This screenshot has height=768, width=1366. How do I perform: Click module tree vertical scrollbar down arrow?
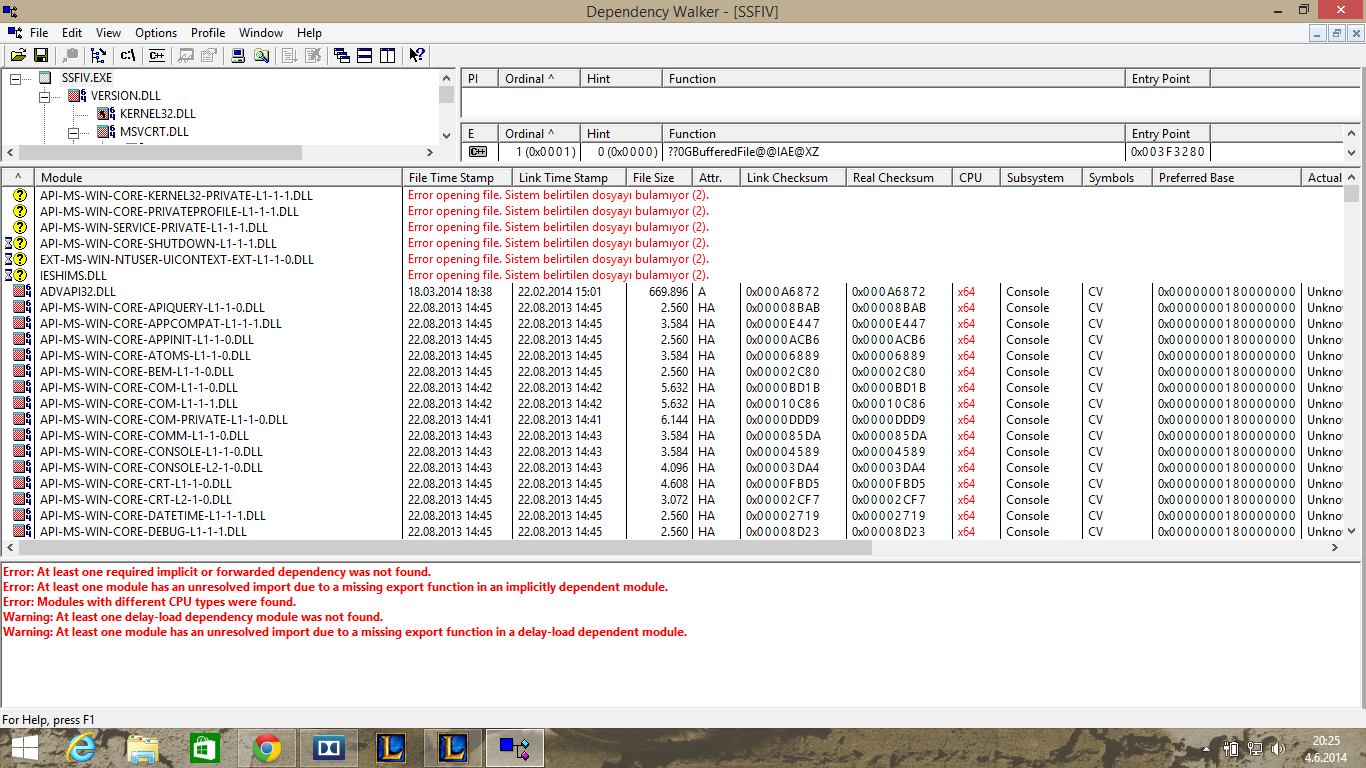pos(446,136)
